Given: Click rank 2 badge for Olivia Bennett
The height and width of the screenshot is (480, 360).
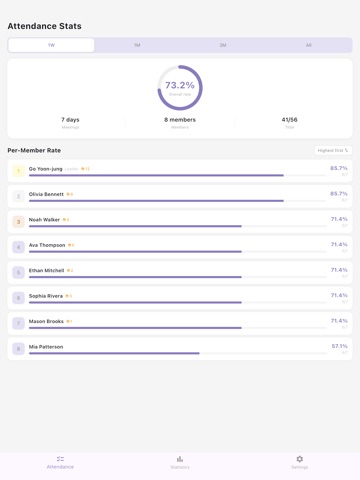Looking at the screenshot, I should click(18, 196).
